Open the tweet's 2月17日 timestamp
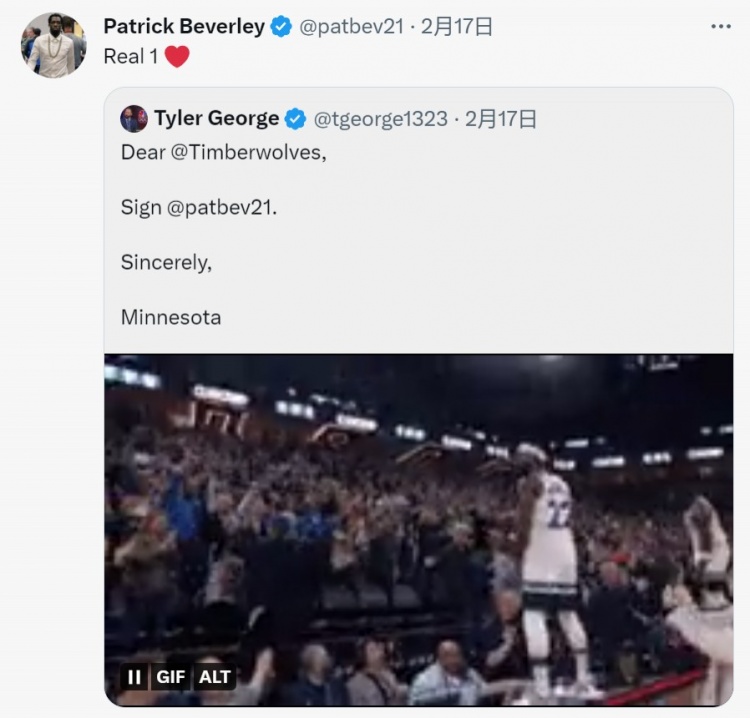This screenshot has width=750, height=718. click(457, 26)
